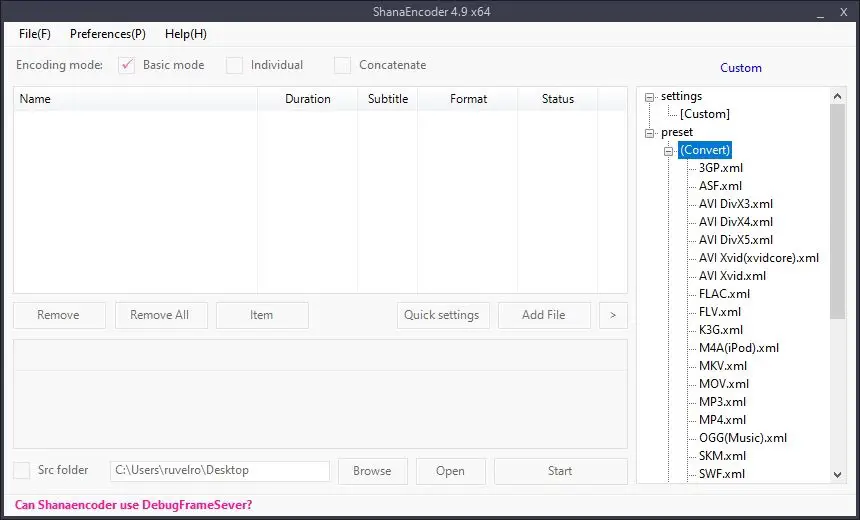Enable Basic mode encoding checkbox

pyautogui.click(x=127, y=65)
